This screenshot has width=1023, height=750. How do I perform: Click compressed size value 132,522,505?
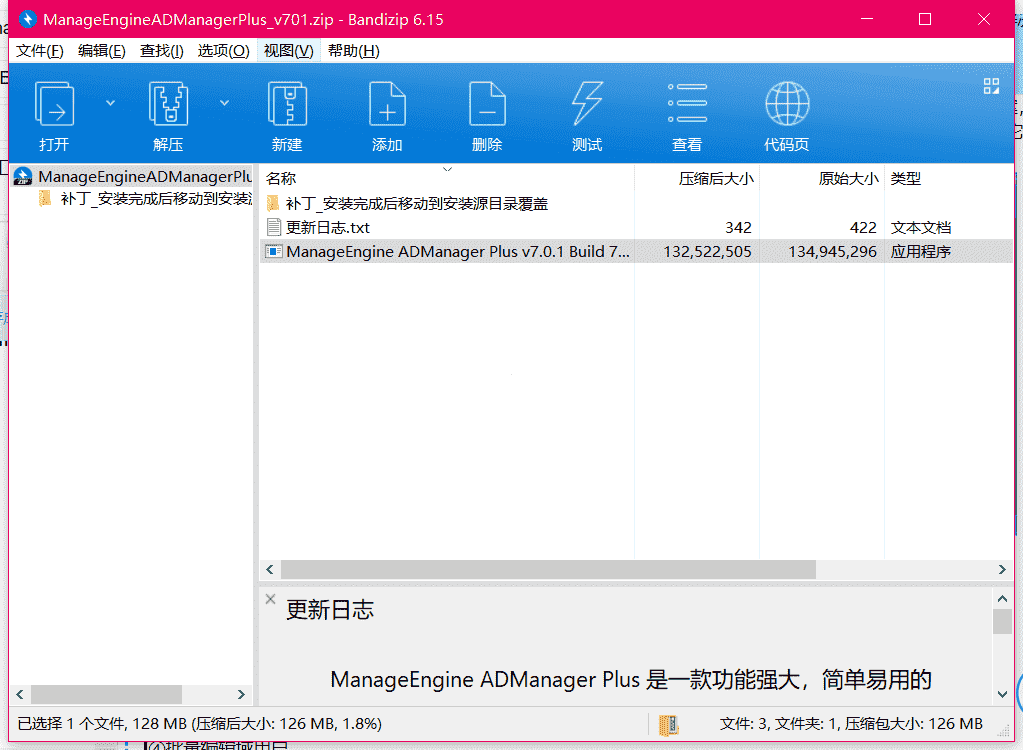[x=707, y=252]
